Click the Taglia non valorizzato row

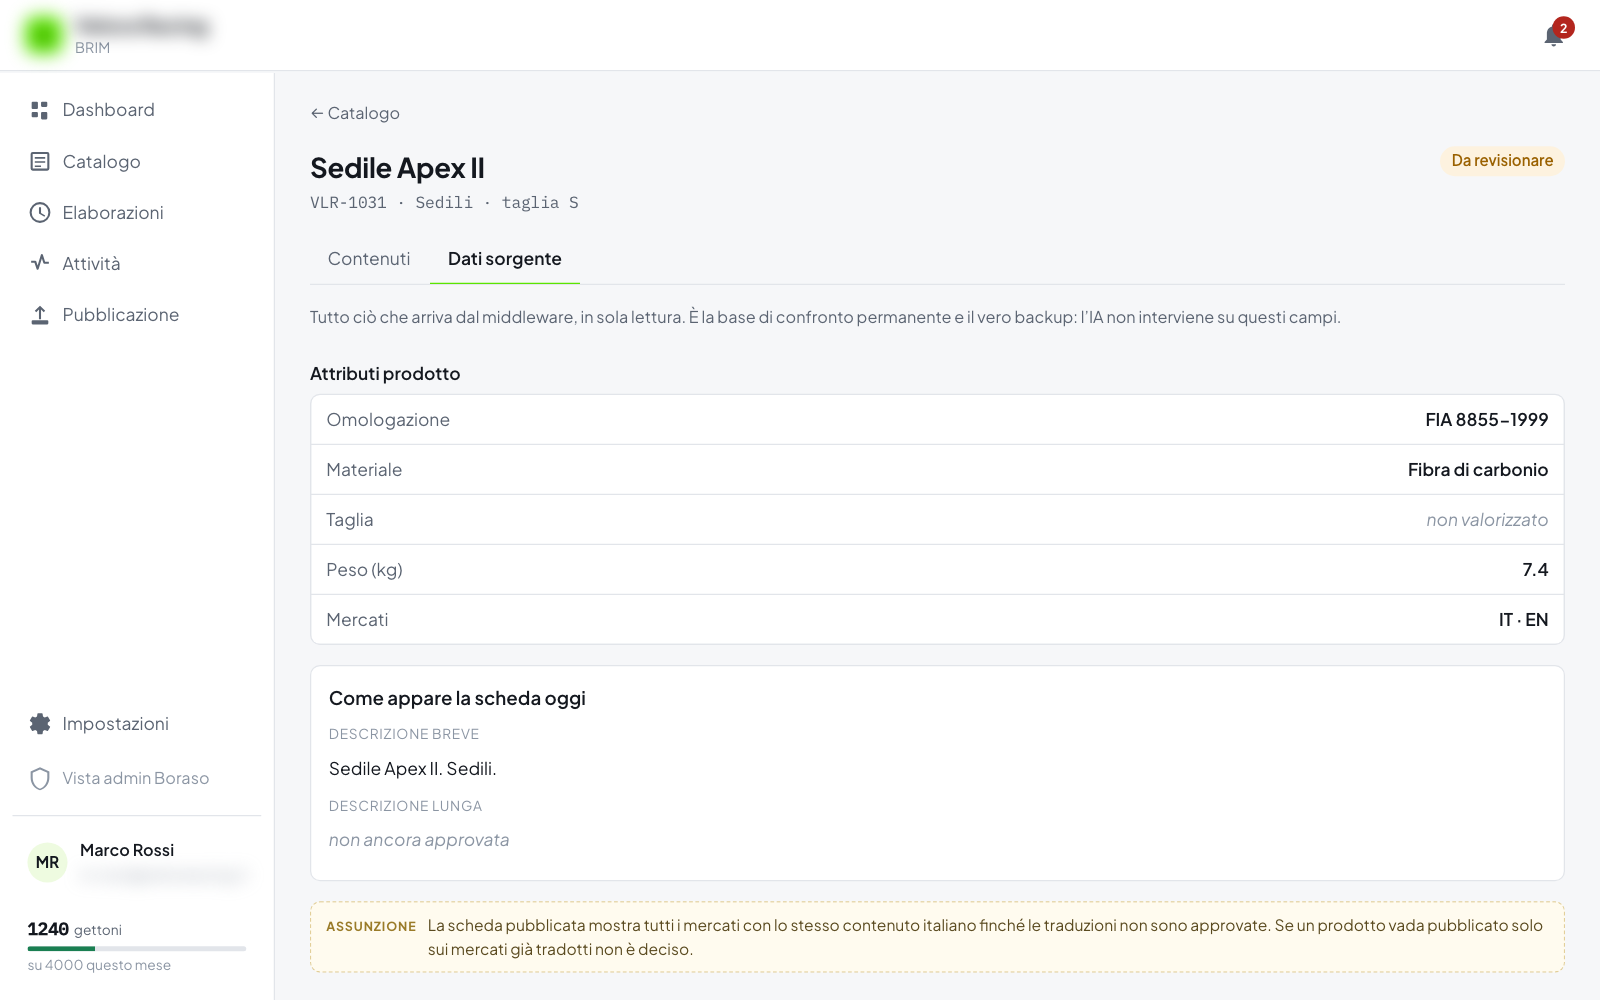coord(937,520)
